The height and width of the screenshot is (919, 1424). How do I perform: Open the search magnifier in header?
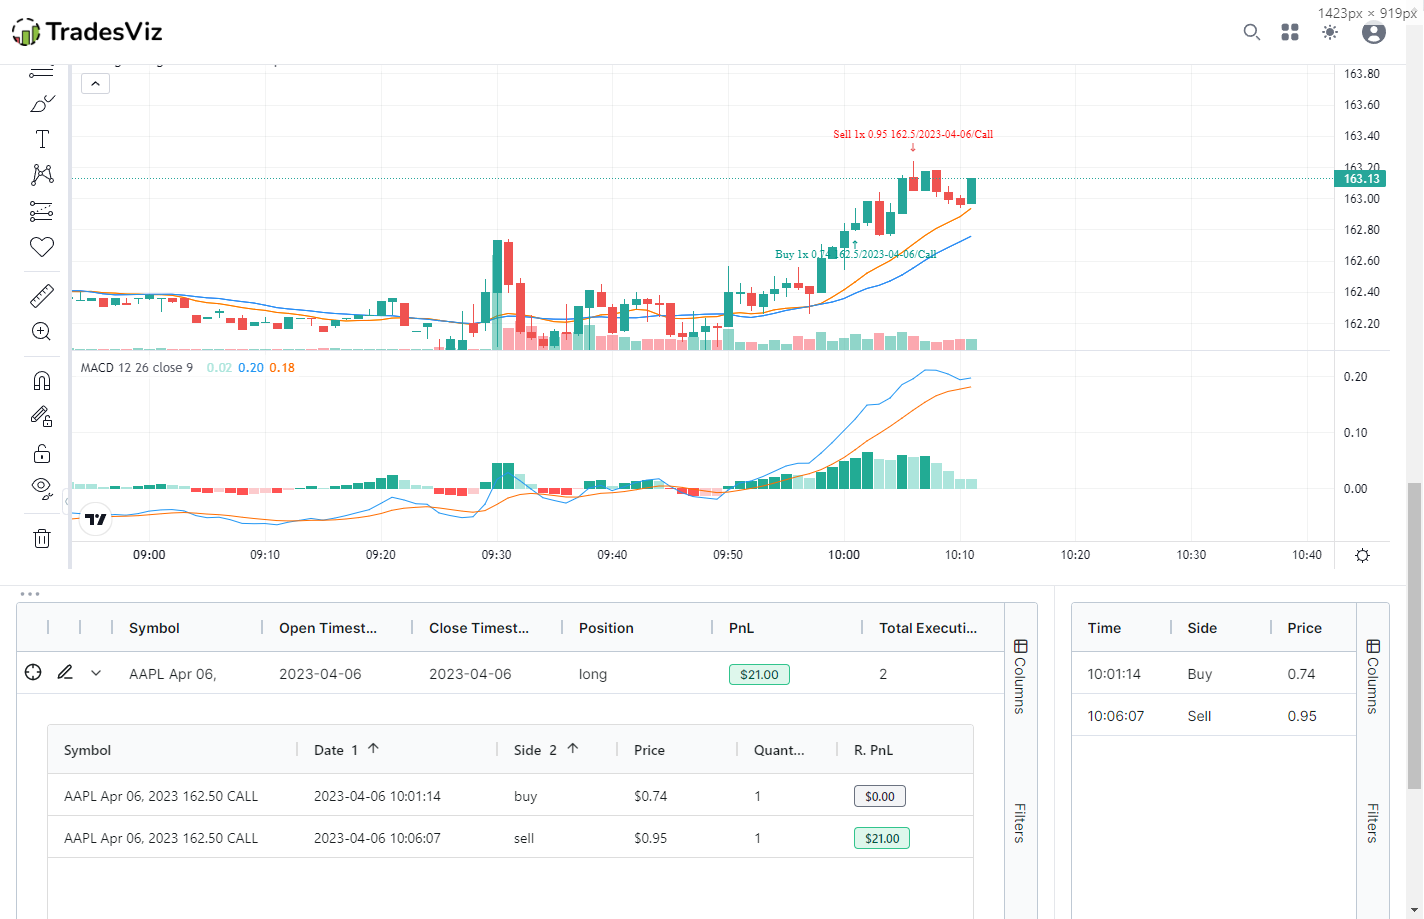click(x=1251, y=32)
